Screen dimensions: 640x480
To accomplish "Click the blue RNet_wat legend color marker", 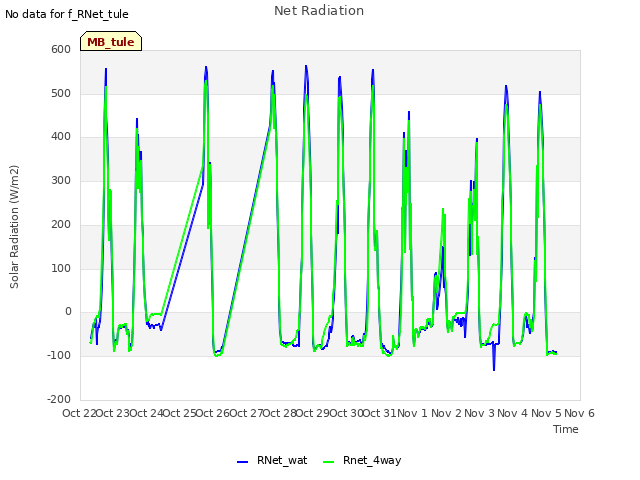I will (x=242, y=462).
